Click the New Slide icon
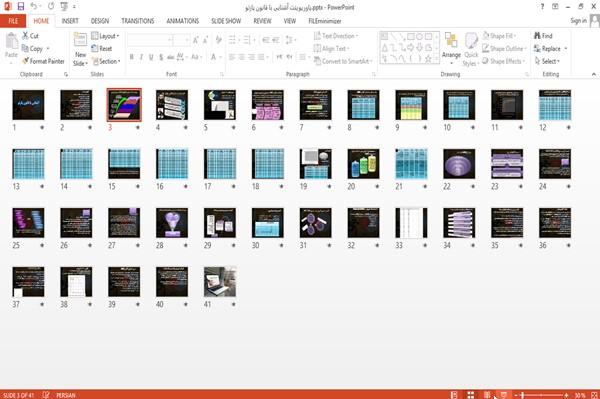Image resolution: width=600 pixels, height=399 pixels. point(80,41)
